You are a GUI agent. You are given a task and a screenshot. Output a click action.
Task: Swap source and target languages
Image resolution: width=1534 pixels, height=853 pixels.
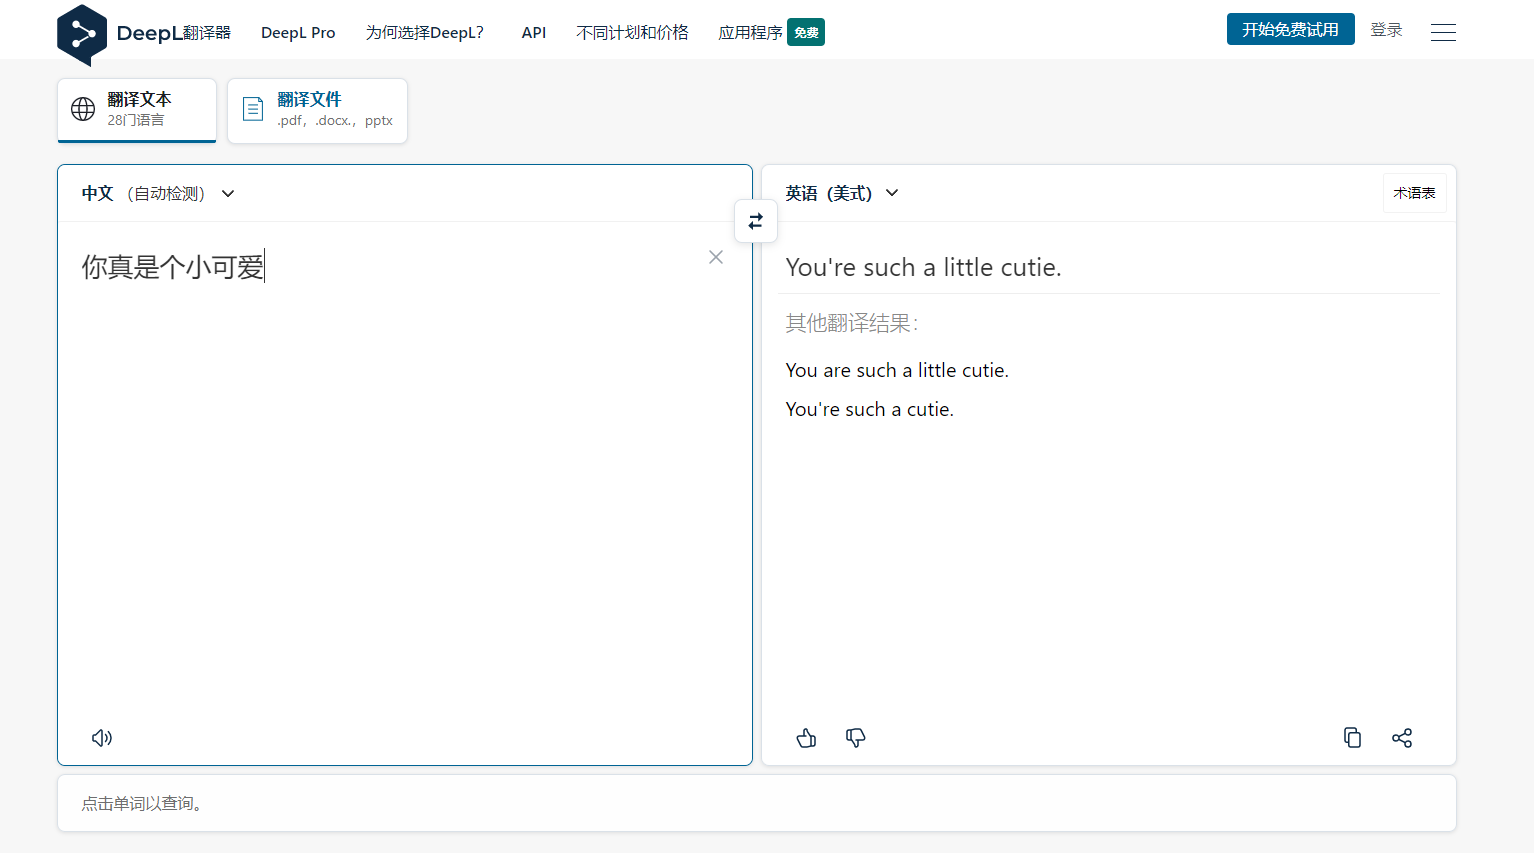(x=756, y=221)
